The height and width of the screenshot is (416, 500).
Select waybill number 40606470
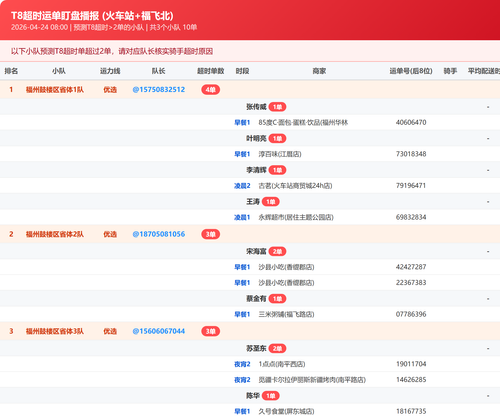[411, 123]
